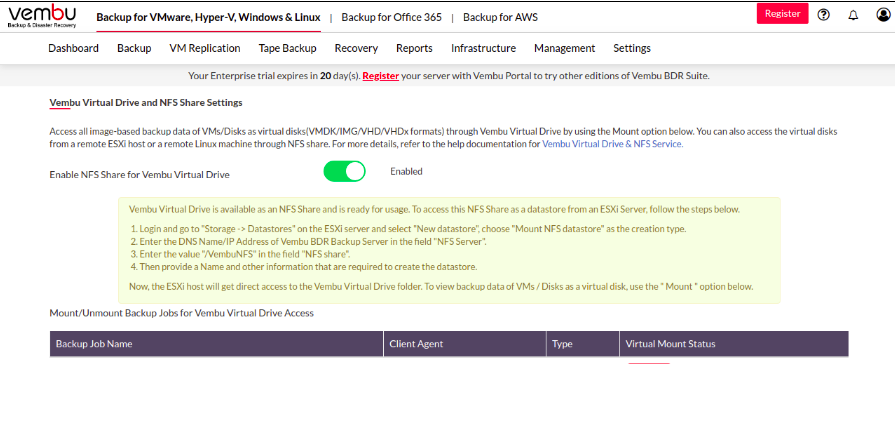Screen dimensions: 895x444
Task: Open the Backup menu
Action: pos(134,49)
